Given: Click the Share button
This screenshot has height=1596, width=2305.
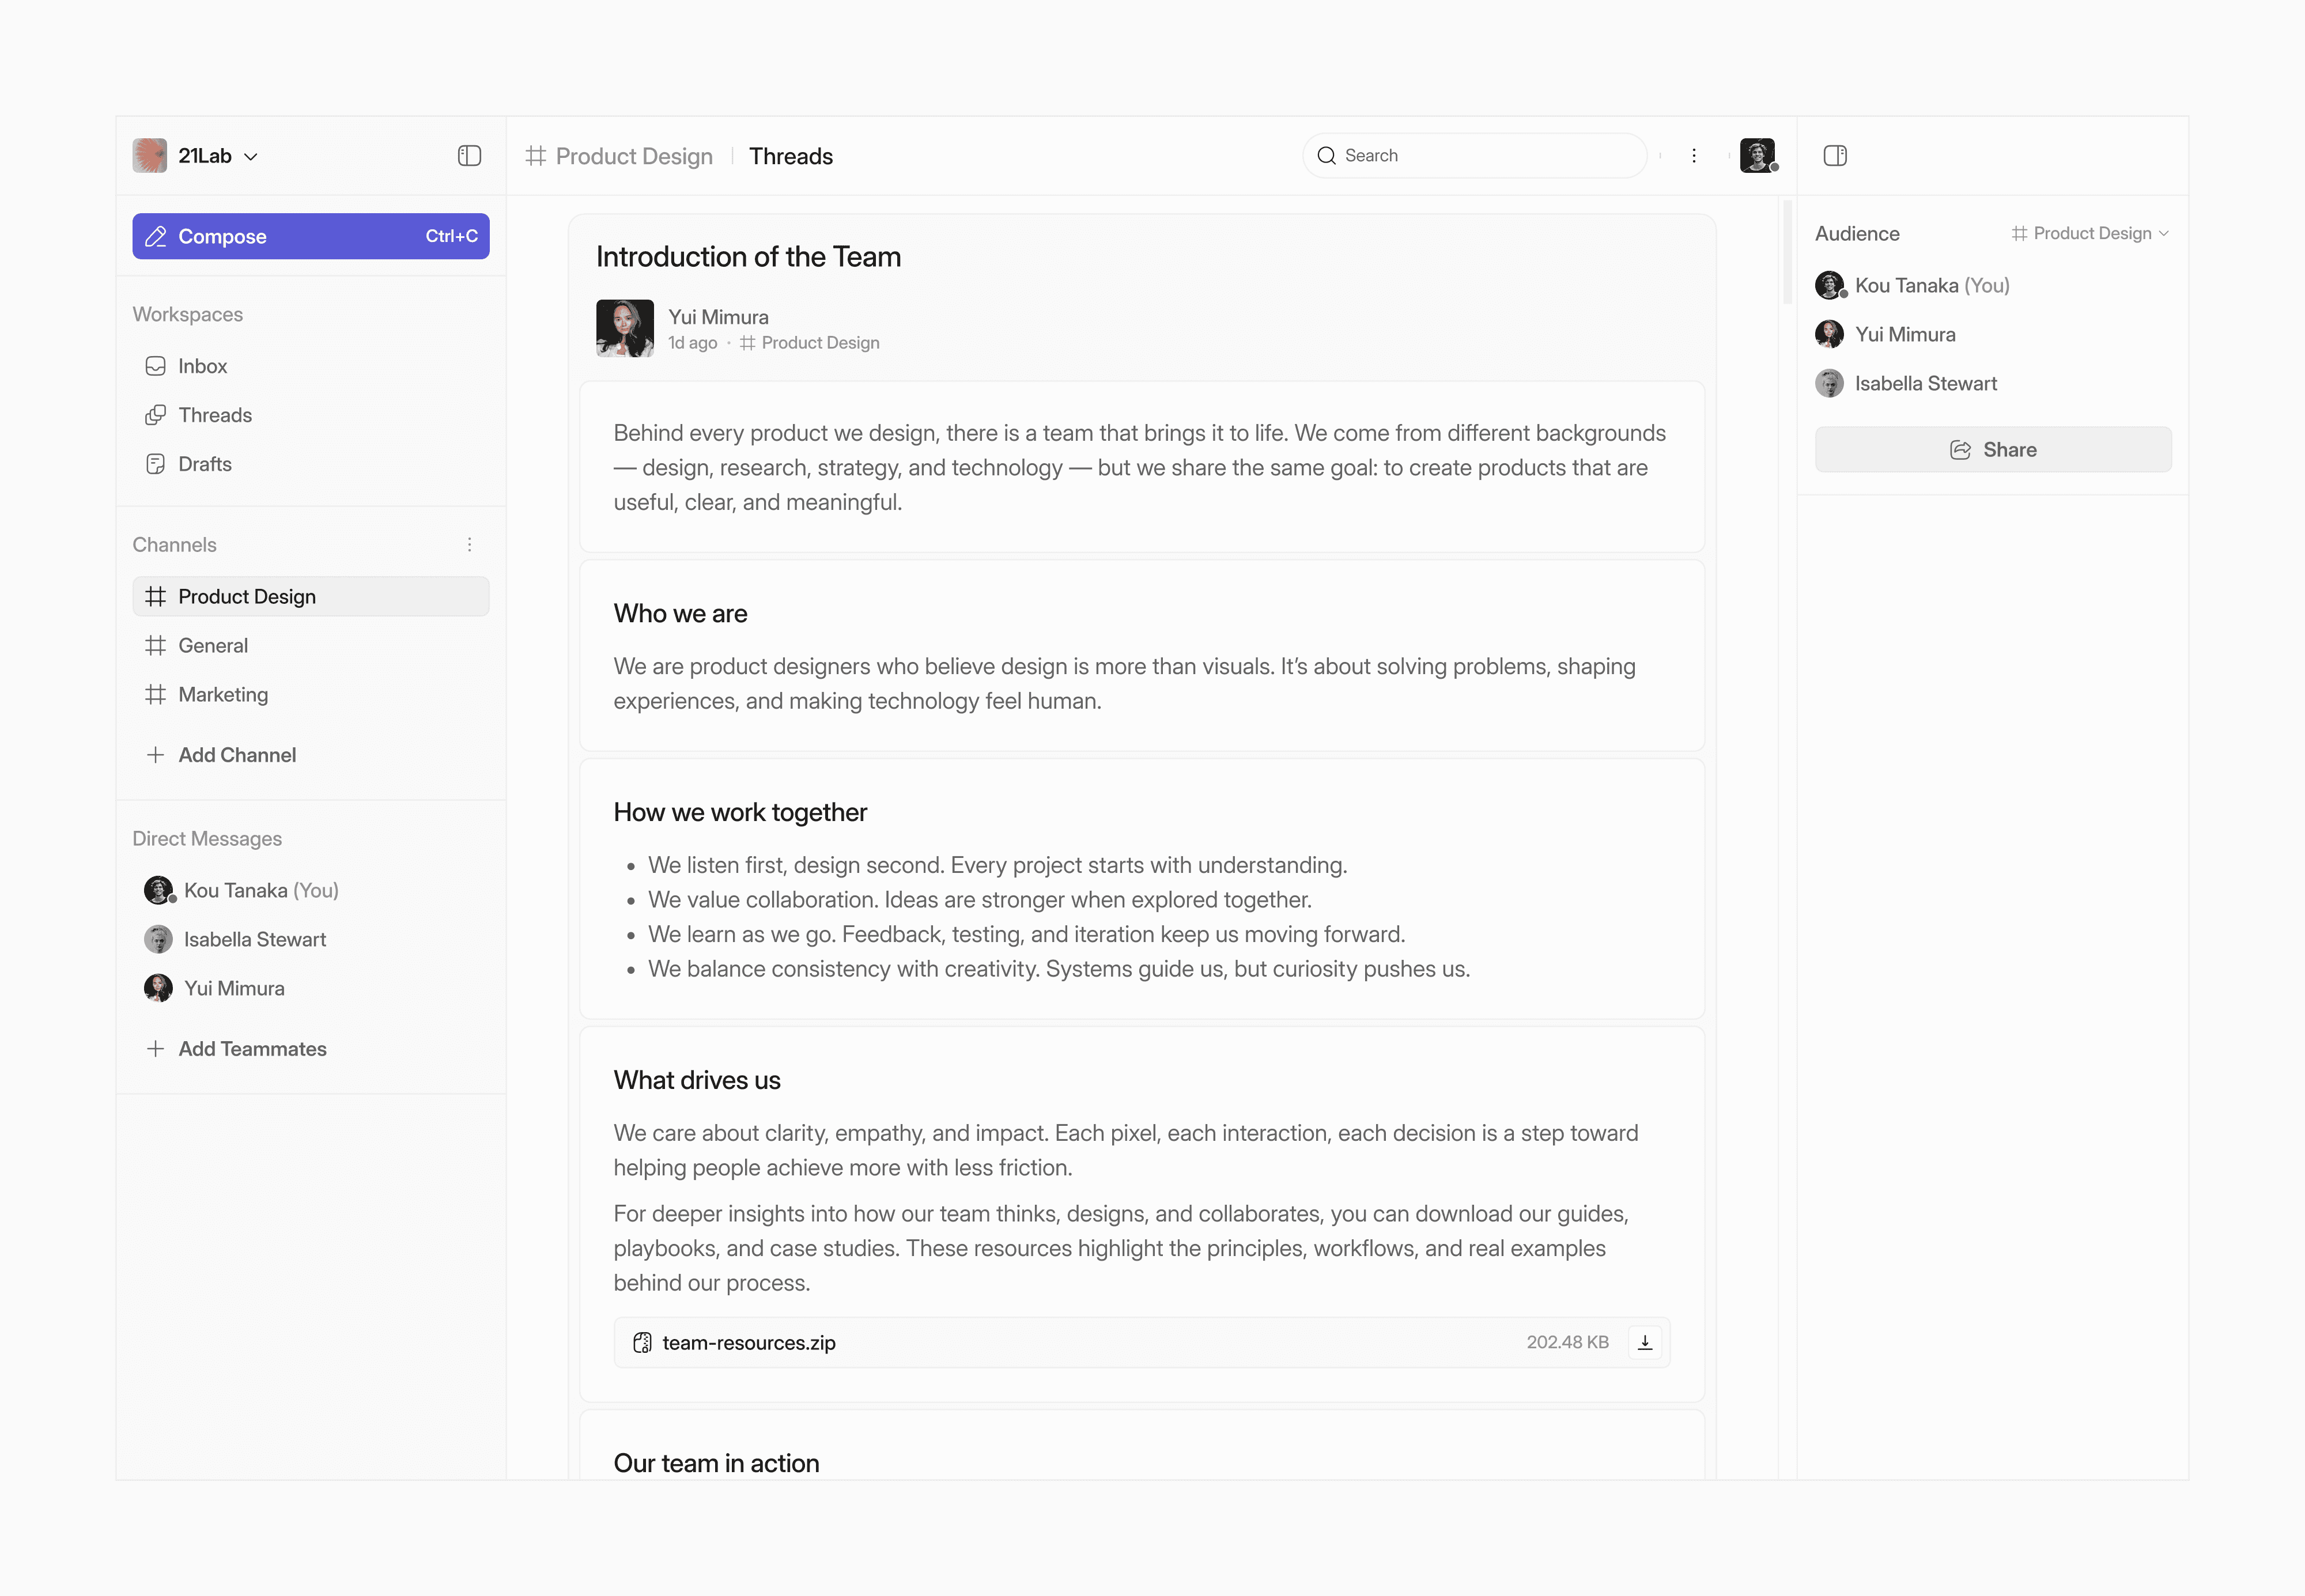Looking at the screenshot, I should [x=1992, y=450].
